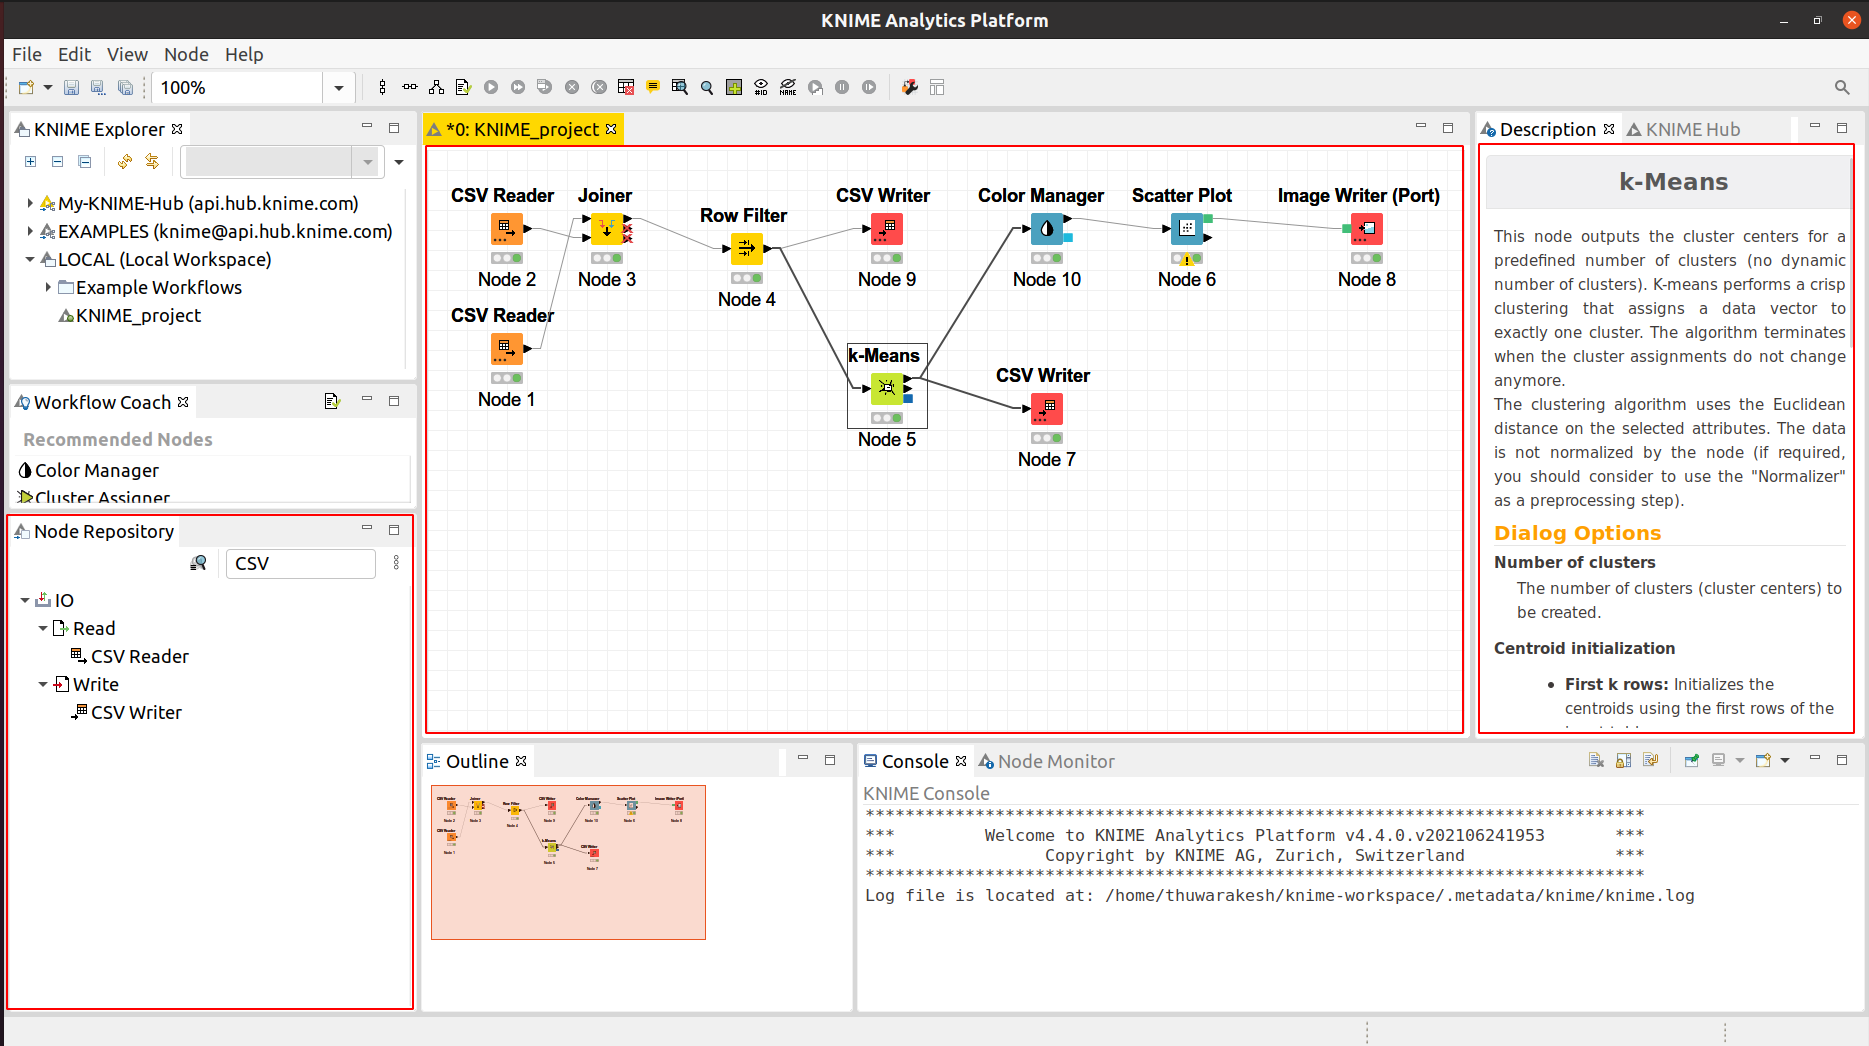Viewport: 1869px width, 1046px height.
Task: Select the k-Means node icon on canvas
Action: click(886, 388)
